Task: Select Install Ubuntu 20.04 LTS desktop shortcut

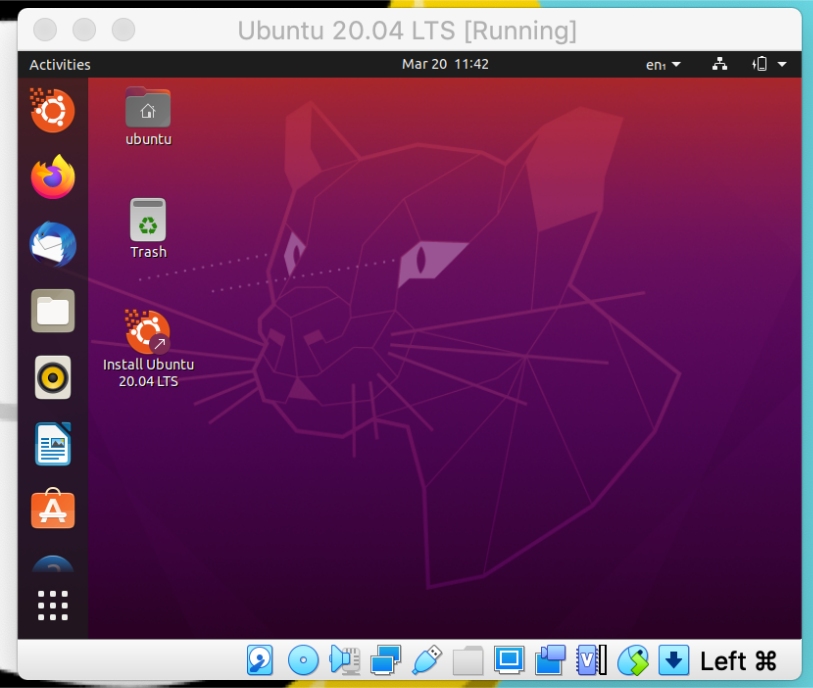Action: (x=148, y=348)
